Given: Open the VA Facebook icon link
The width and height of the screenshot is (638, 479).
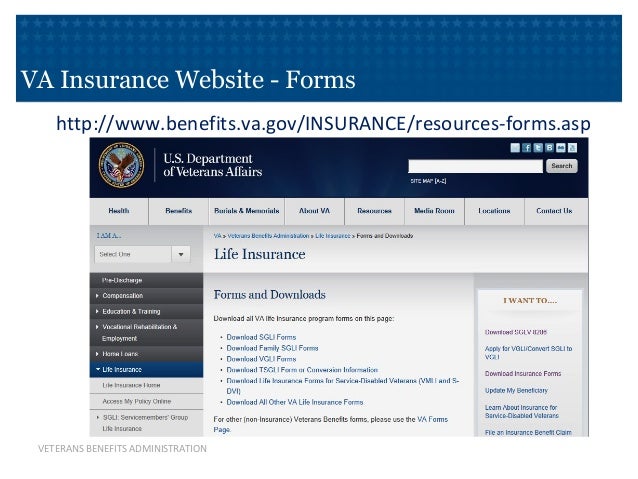Looking at the screenshot, I should tap(527, 148).
